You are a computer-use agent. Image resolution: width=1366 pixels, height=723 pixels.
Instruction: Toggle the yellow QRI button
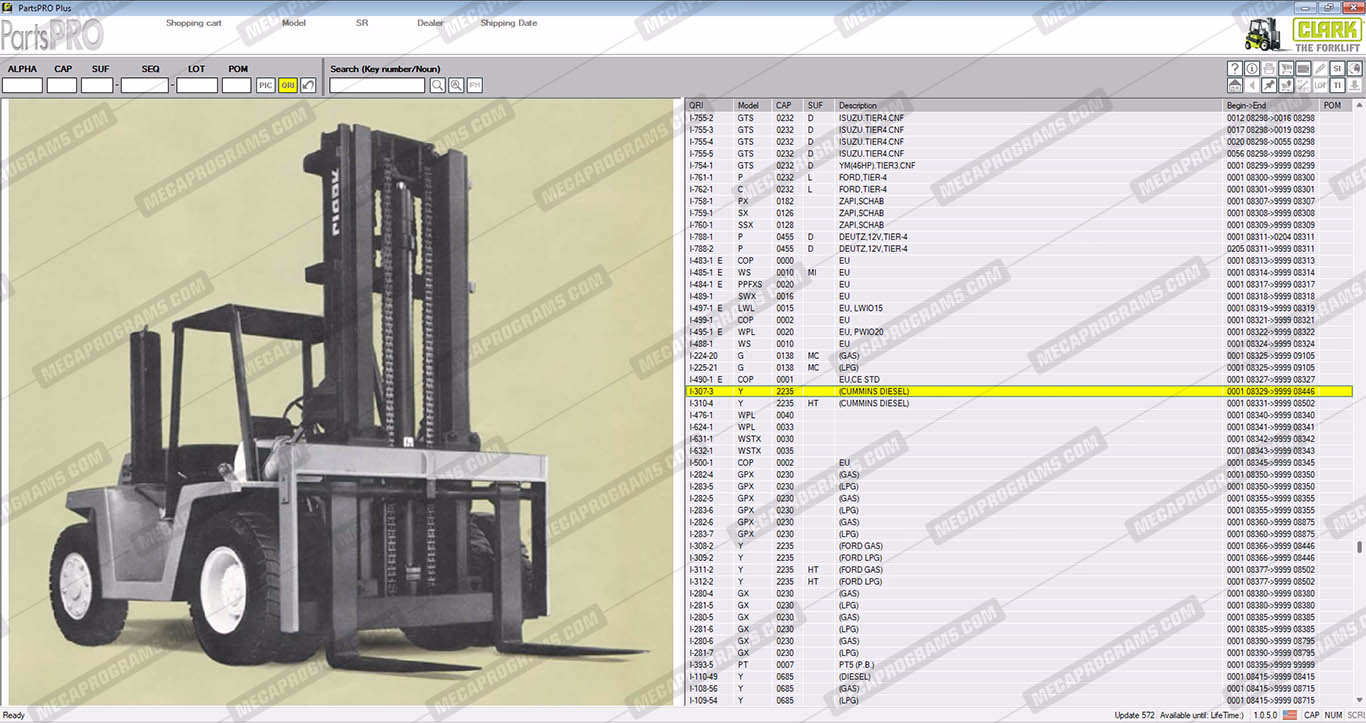[x=287, y=85]
